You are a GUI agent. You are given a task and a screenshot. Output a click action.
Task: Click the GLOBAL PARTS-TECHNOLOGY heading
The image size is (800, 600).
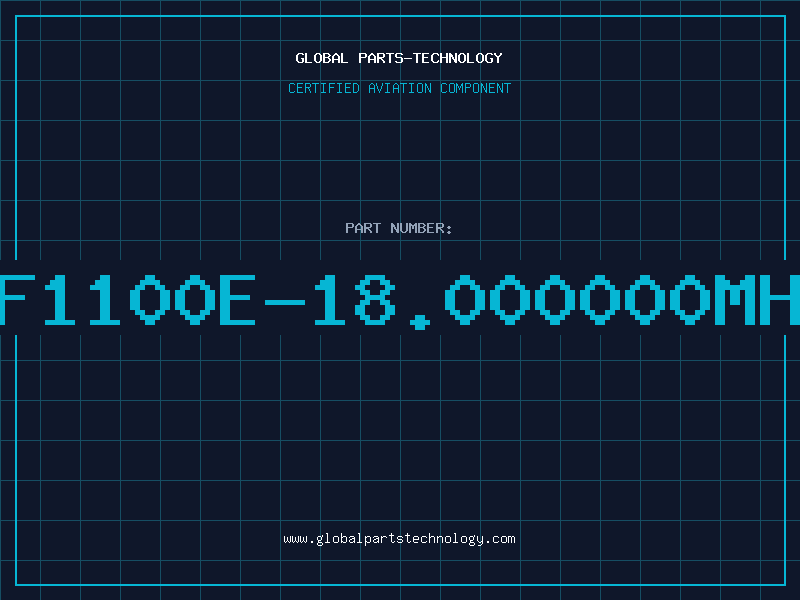[x=399, y=58]
